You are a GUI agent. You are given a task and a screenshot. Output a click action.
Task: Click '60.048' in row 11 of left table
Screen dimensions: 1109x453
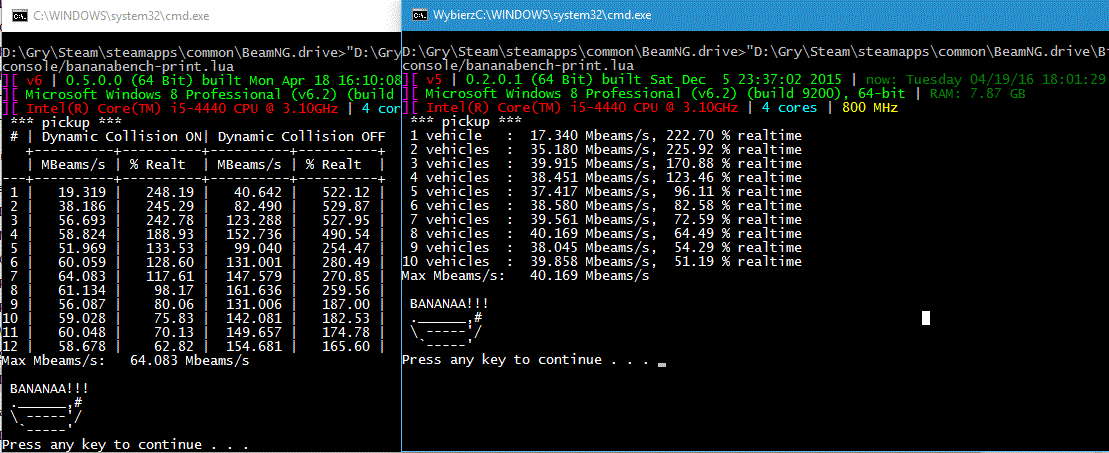[x=82, y=332]
